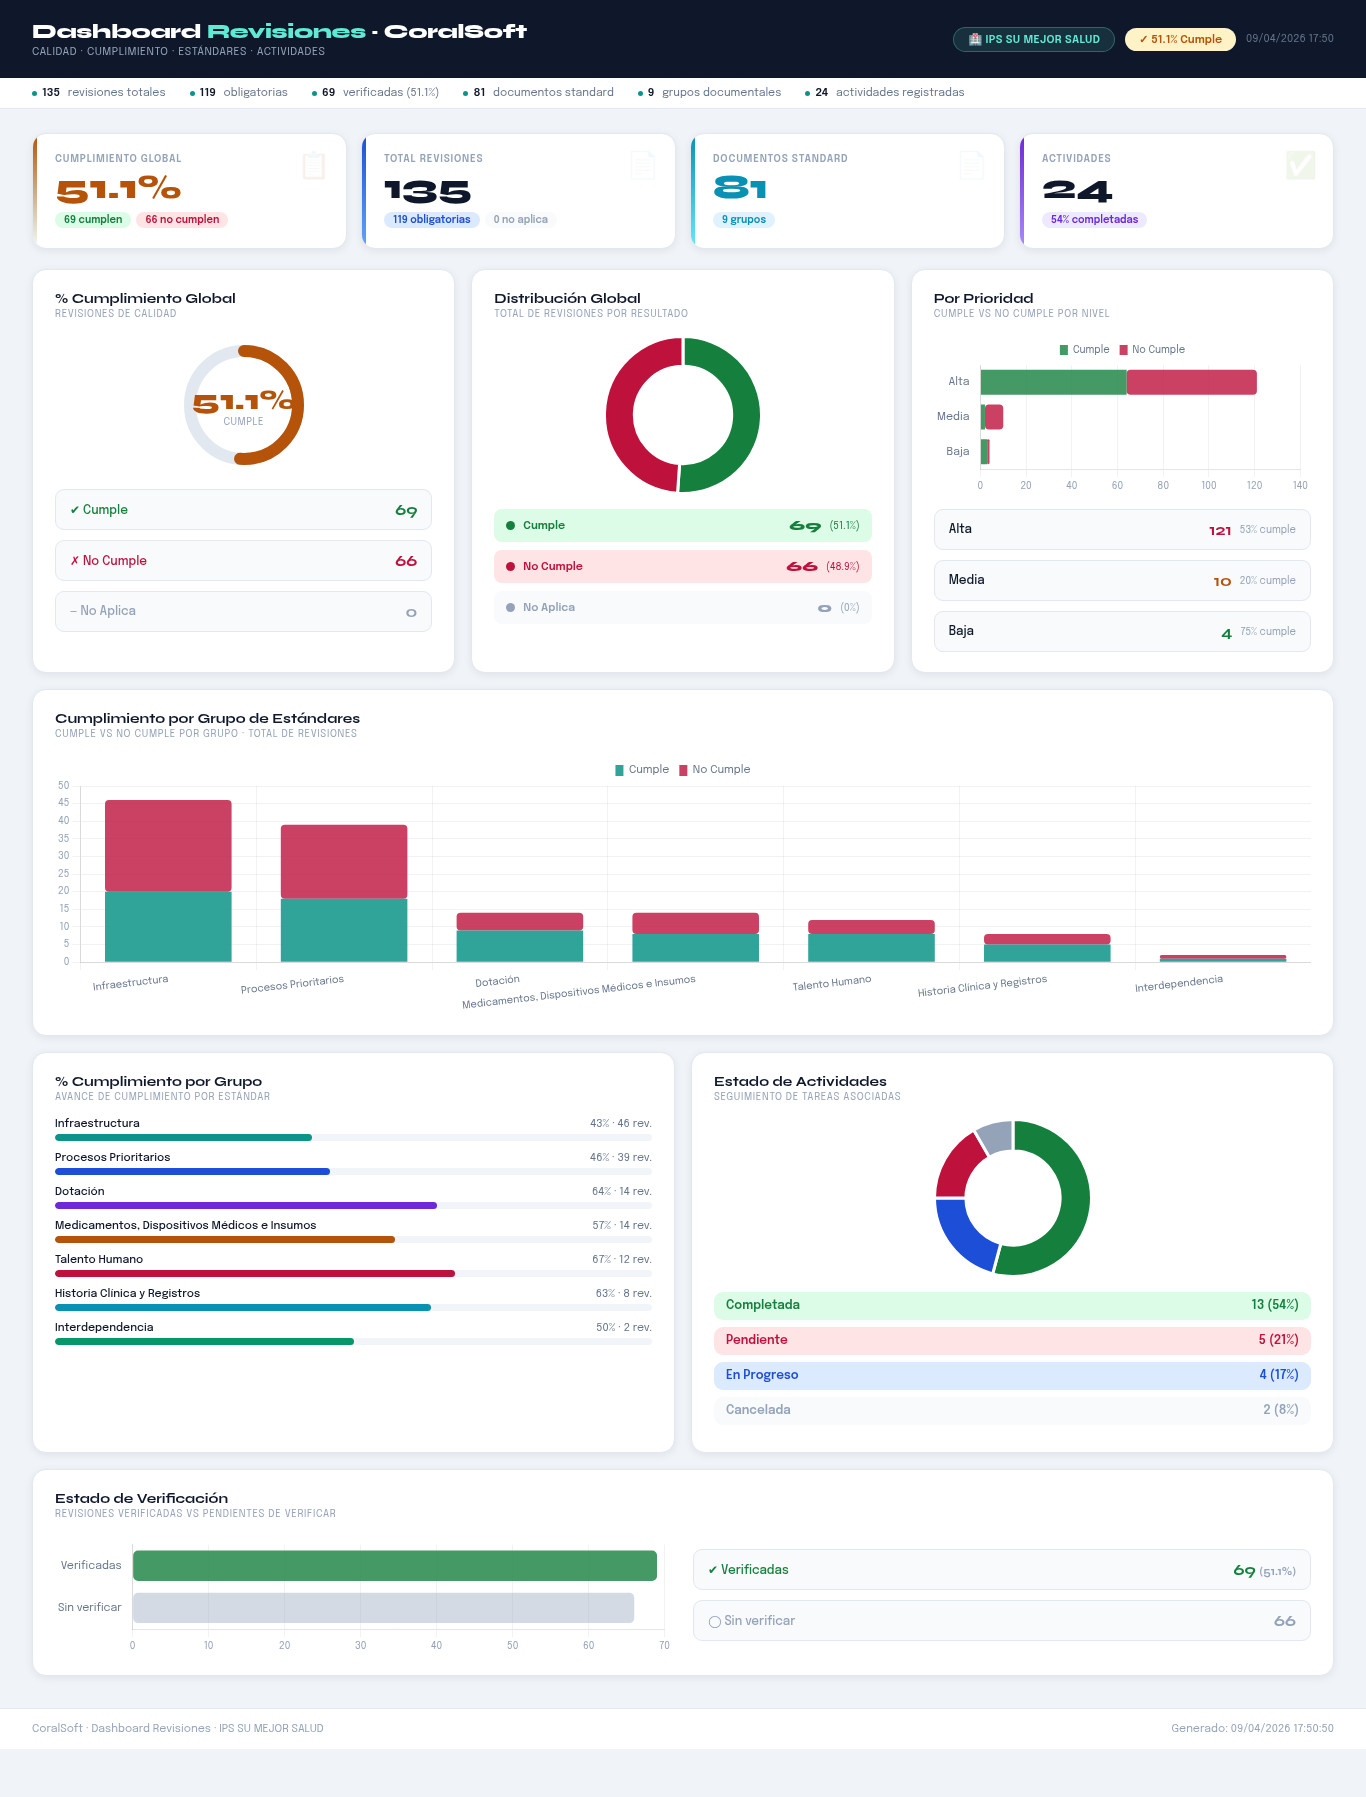Click '81 documentos standard' in the stats strip
The height and width of the screenshot is (1797, 1366).
538,92
